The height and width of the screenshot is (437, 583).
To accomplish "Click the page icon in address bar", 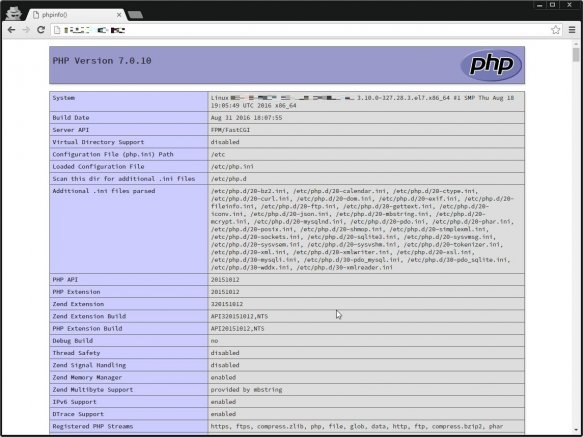I will (57, 30).
